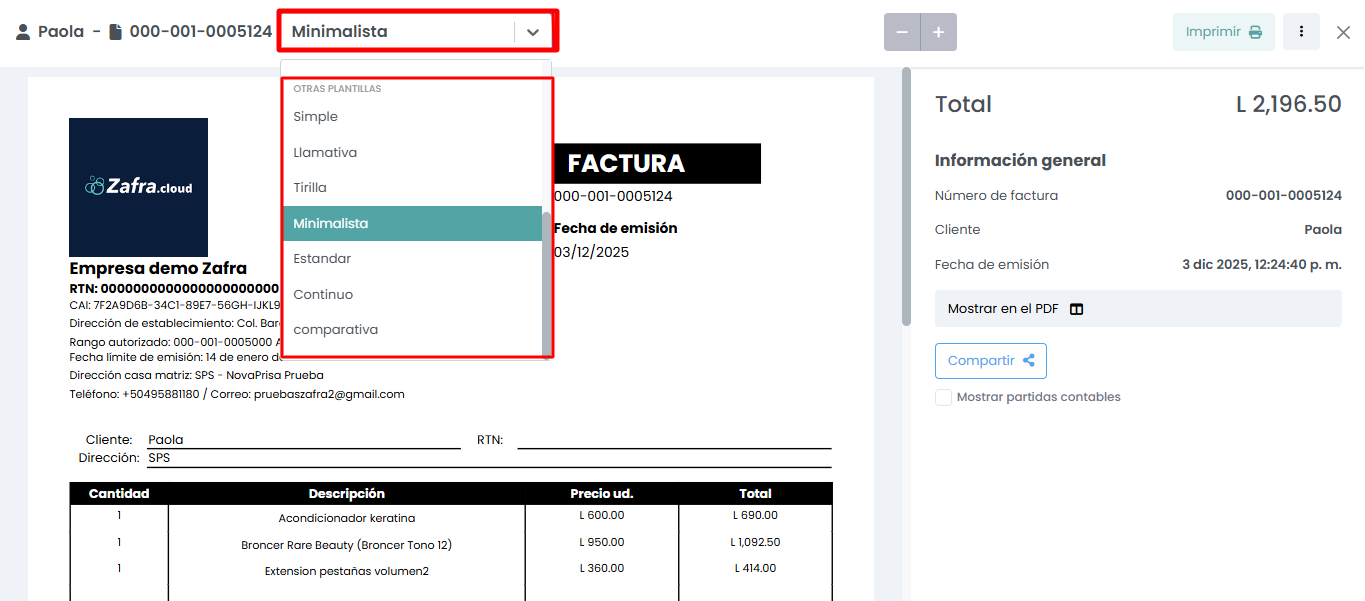Click the Minimalista template selector field
1365x601 pixels.
coord(417,31)
